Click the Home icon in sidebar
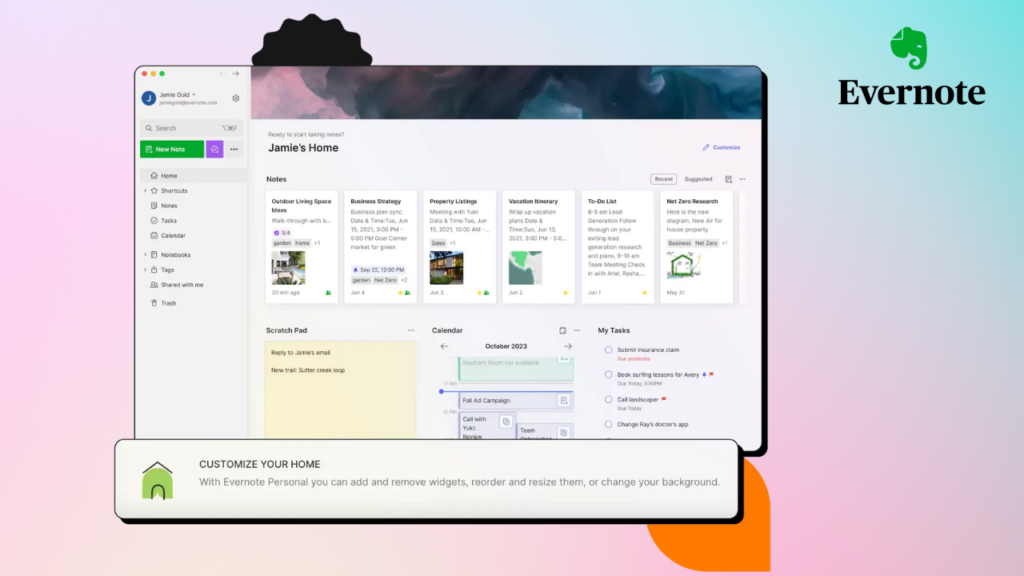 [x=154, y=176]
